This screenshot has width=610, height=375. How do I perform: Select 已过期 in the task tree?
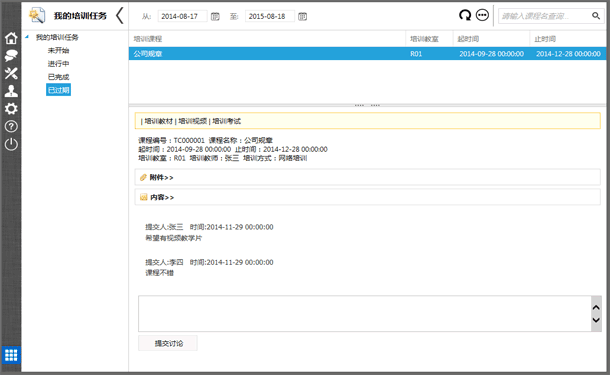tap(58, 90)
